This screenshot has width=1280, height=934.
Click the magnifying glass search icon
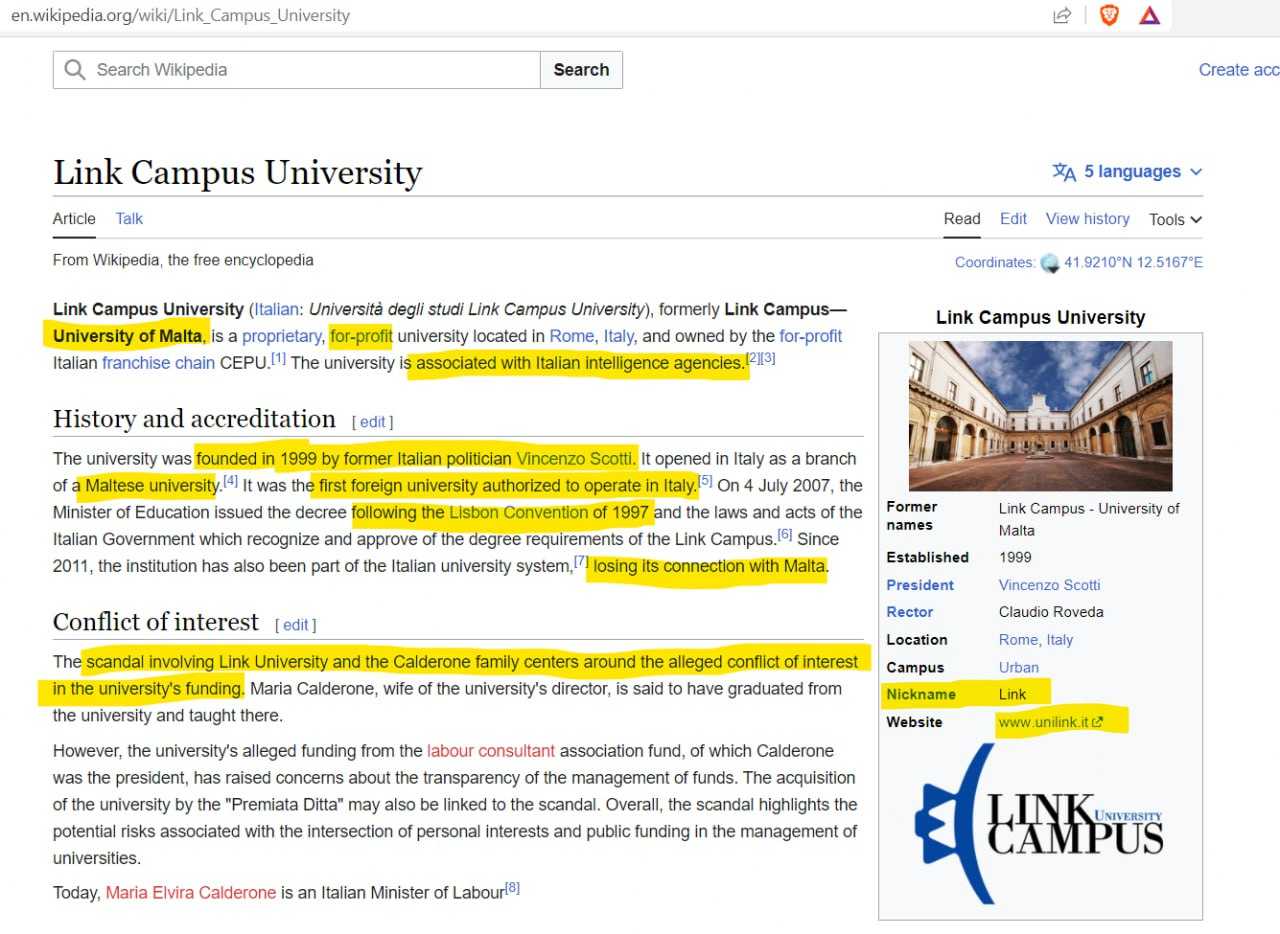[74, 70]
